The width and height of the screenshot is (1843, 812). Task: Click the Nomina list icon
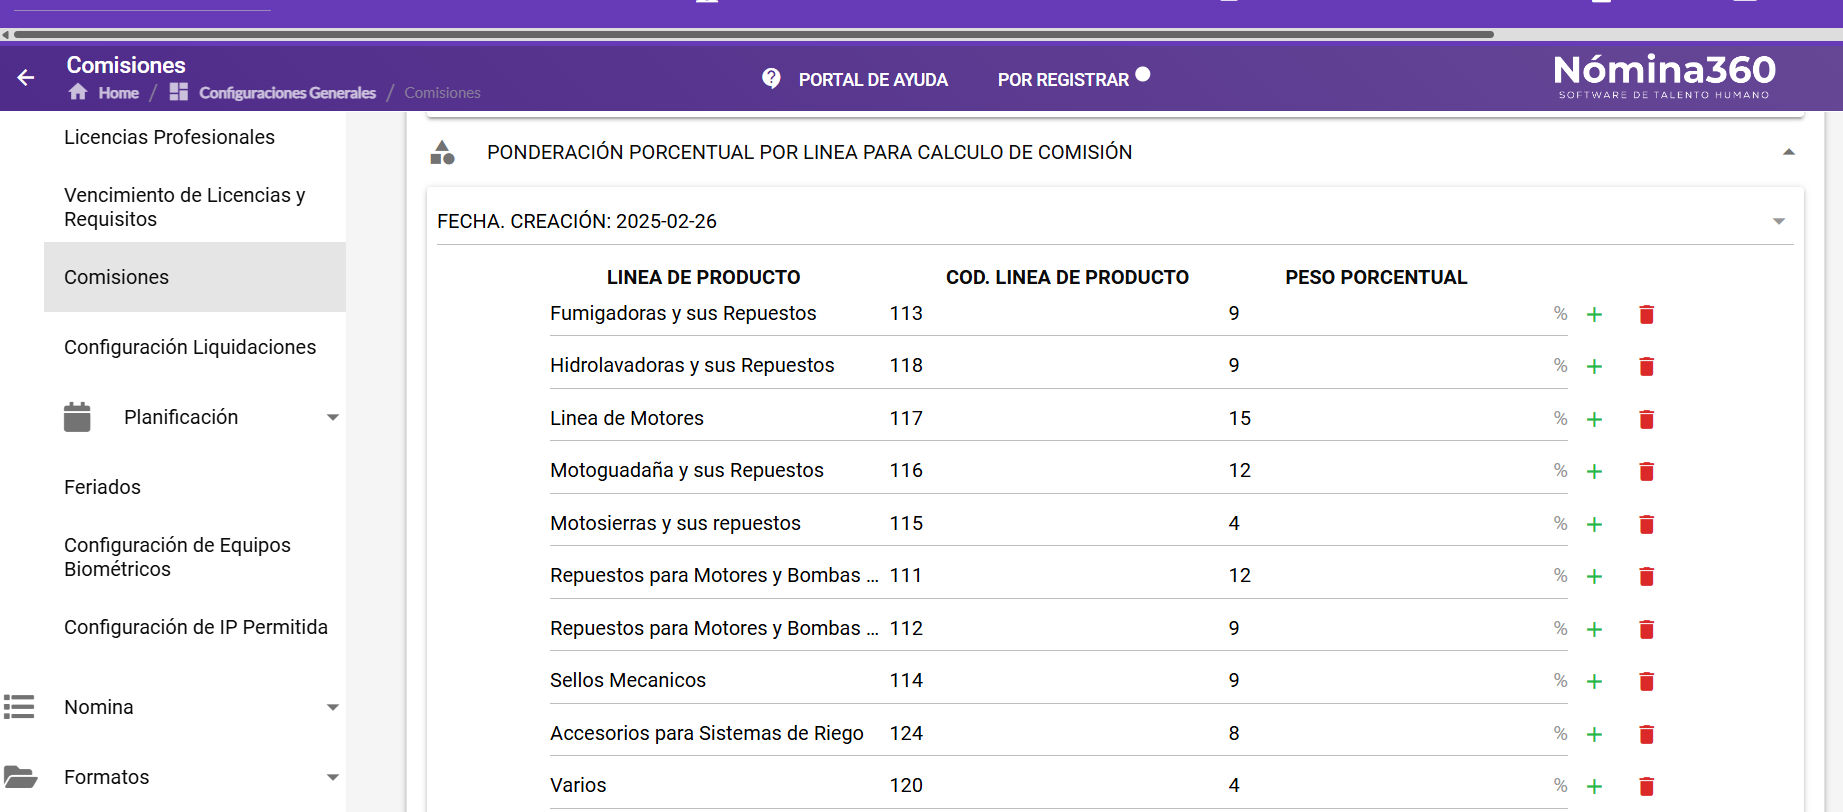tap(19, 707)
